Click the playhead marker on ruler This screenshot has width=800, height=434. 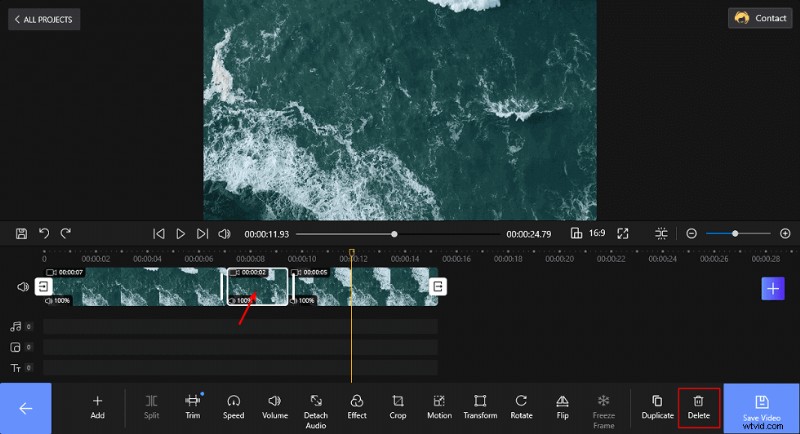tap(352, 252)
